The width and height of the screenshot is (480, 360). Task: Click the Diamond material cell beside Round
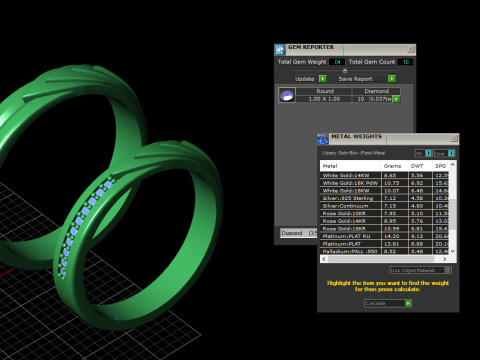click(376, 91)
